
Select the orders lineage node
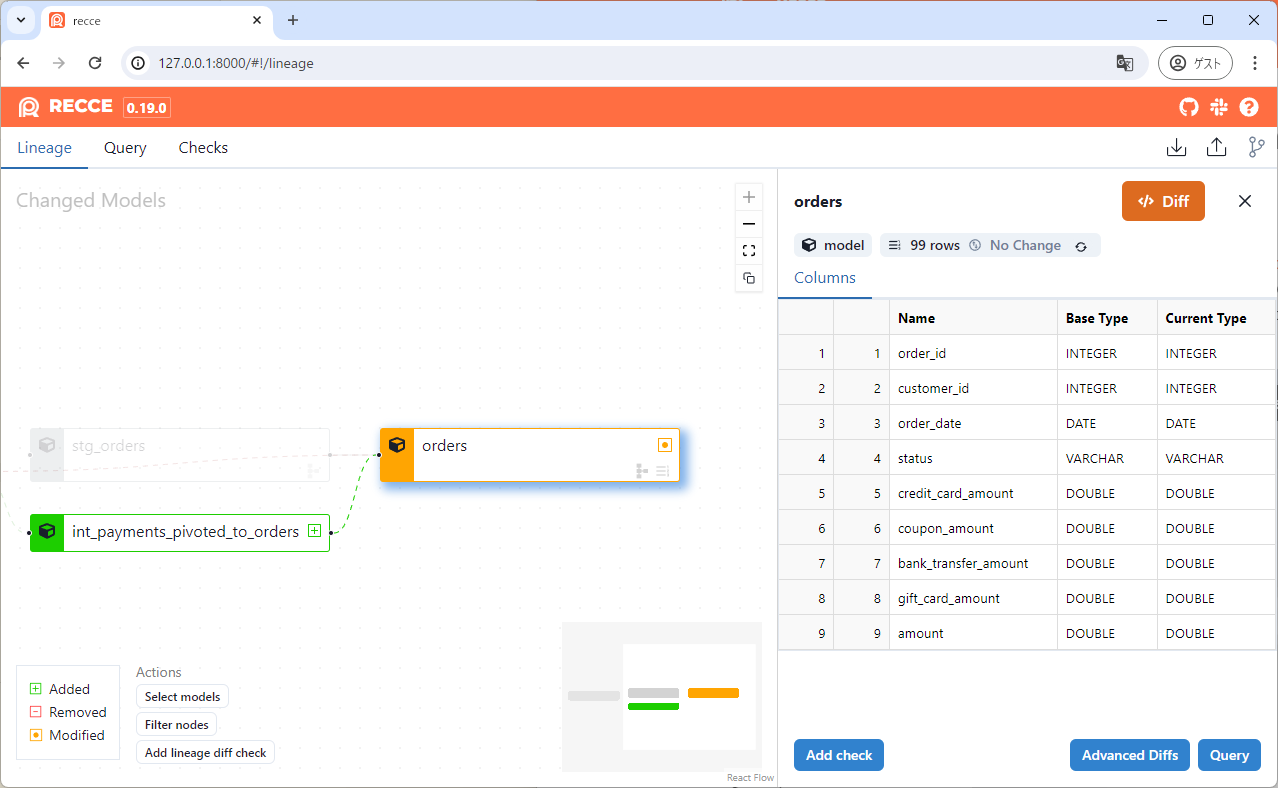click(x=530, y=455)
